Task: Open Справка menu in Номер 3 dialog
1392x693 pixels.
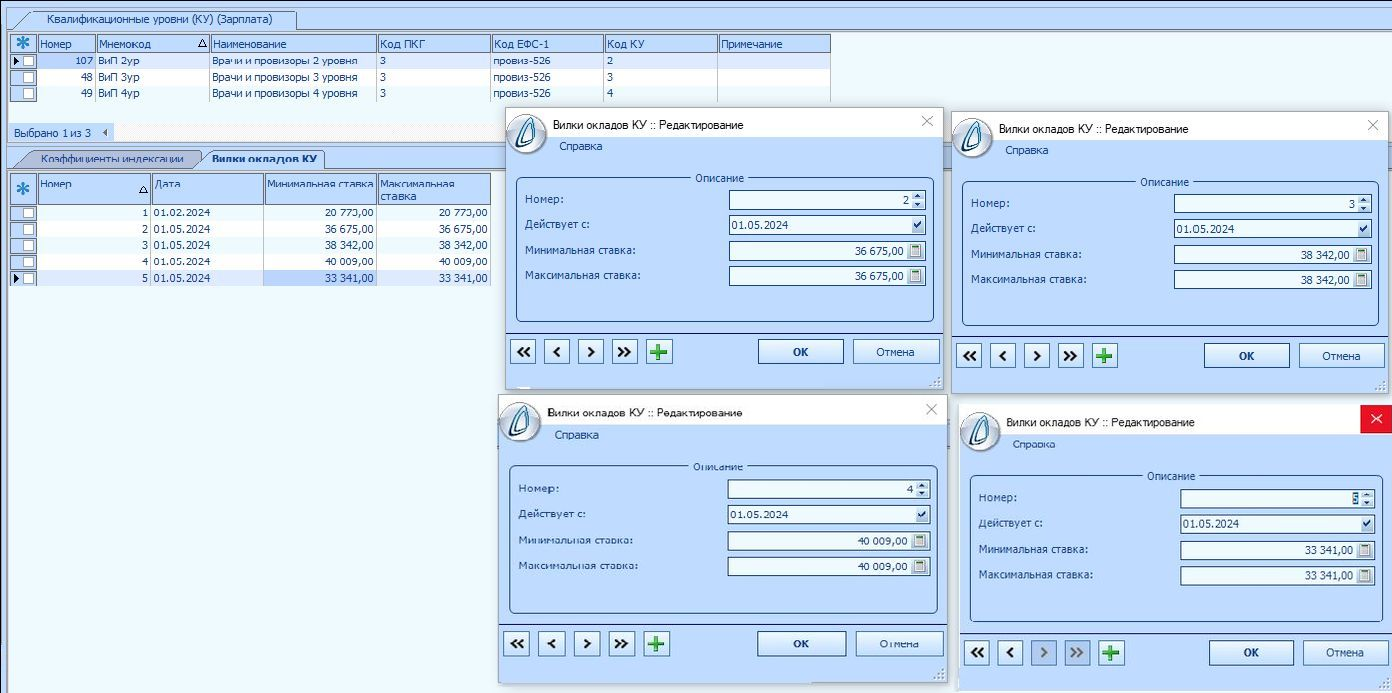Action: pos(1026,150)
